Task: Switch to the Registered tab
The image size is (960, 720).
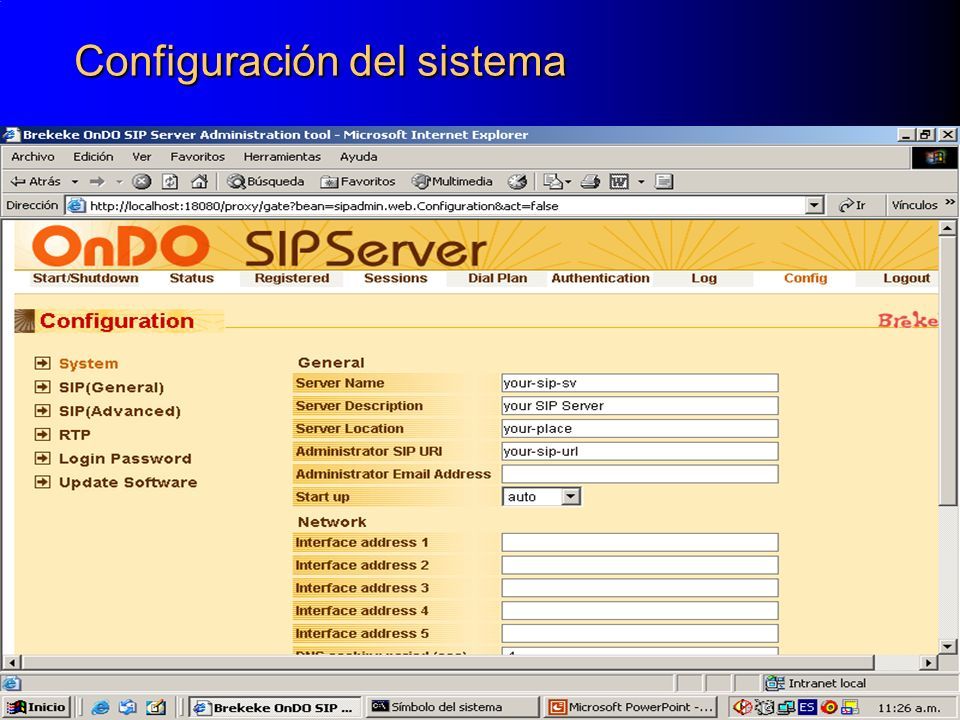Action: coord(291,278)
